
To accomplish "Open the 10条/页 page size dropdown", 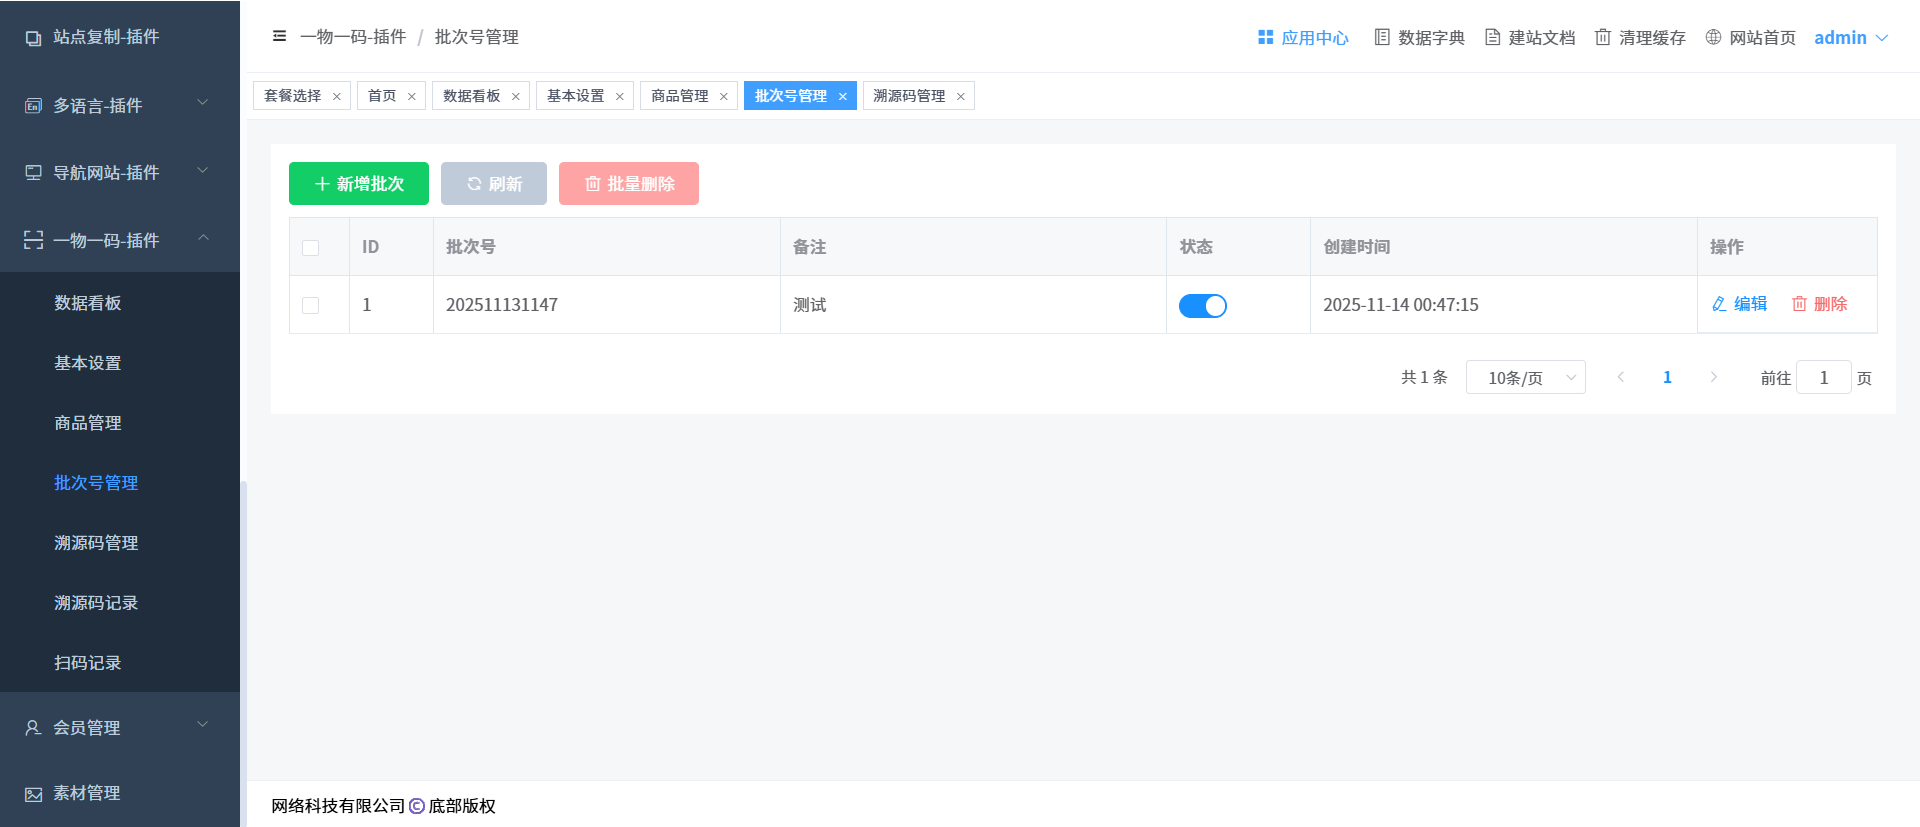I will [1525, 378].
